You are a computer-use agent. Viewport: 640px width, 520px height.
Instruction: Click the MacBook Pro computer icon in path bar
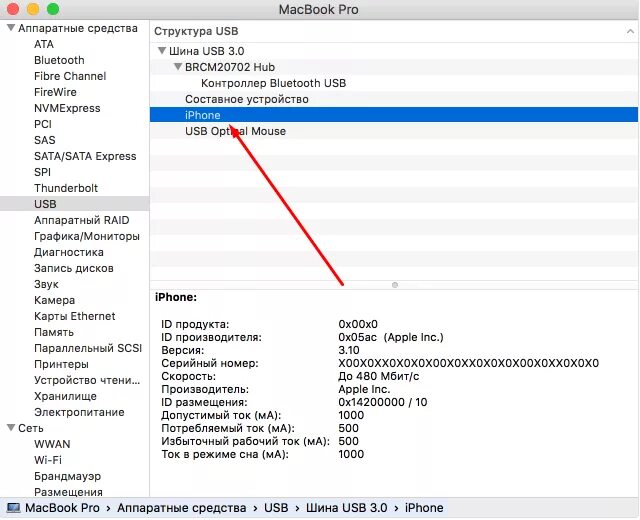pos(13,508)
